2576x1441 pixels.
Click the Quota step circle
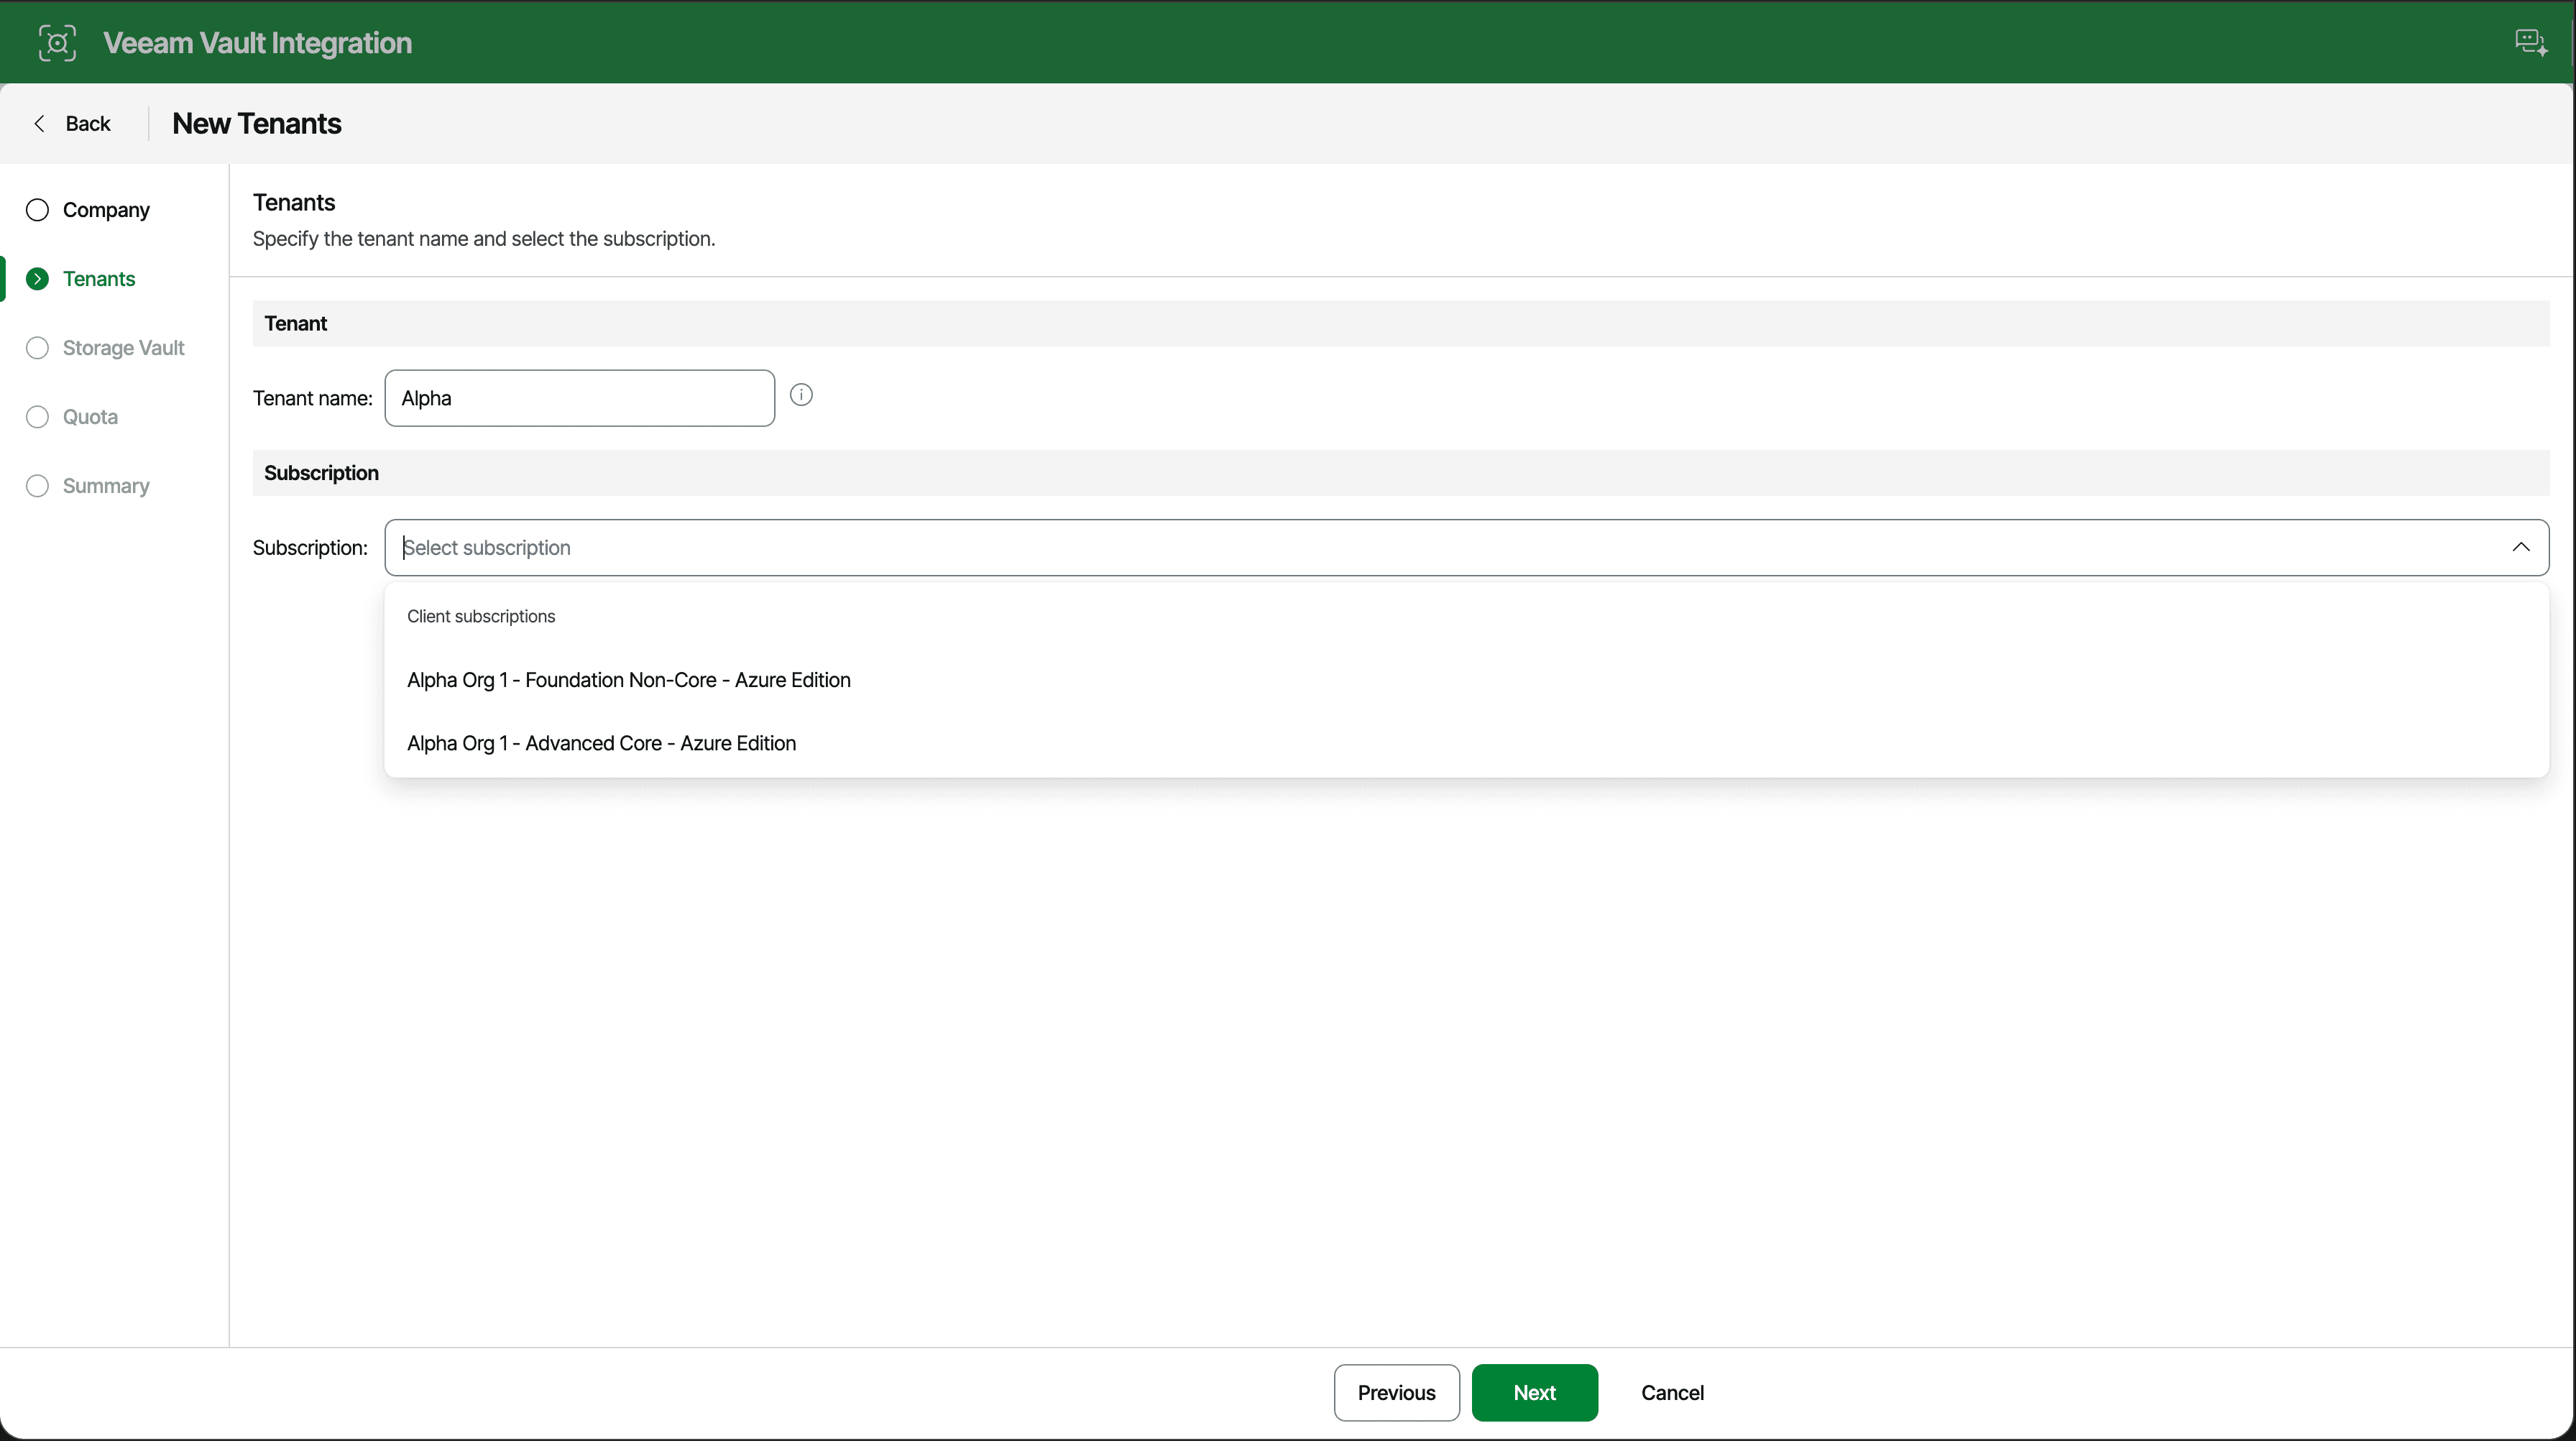(37, 417)
